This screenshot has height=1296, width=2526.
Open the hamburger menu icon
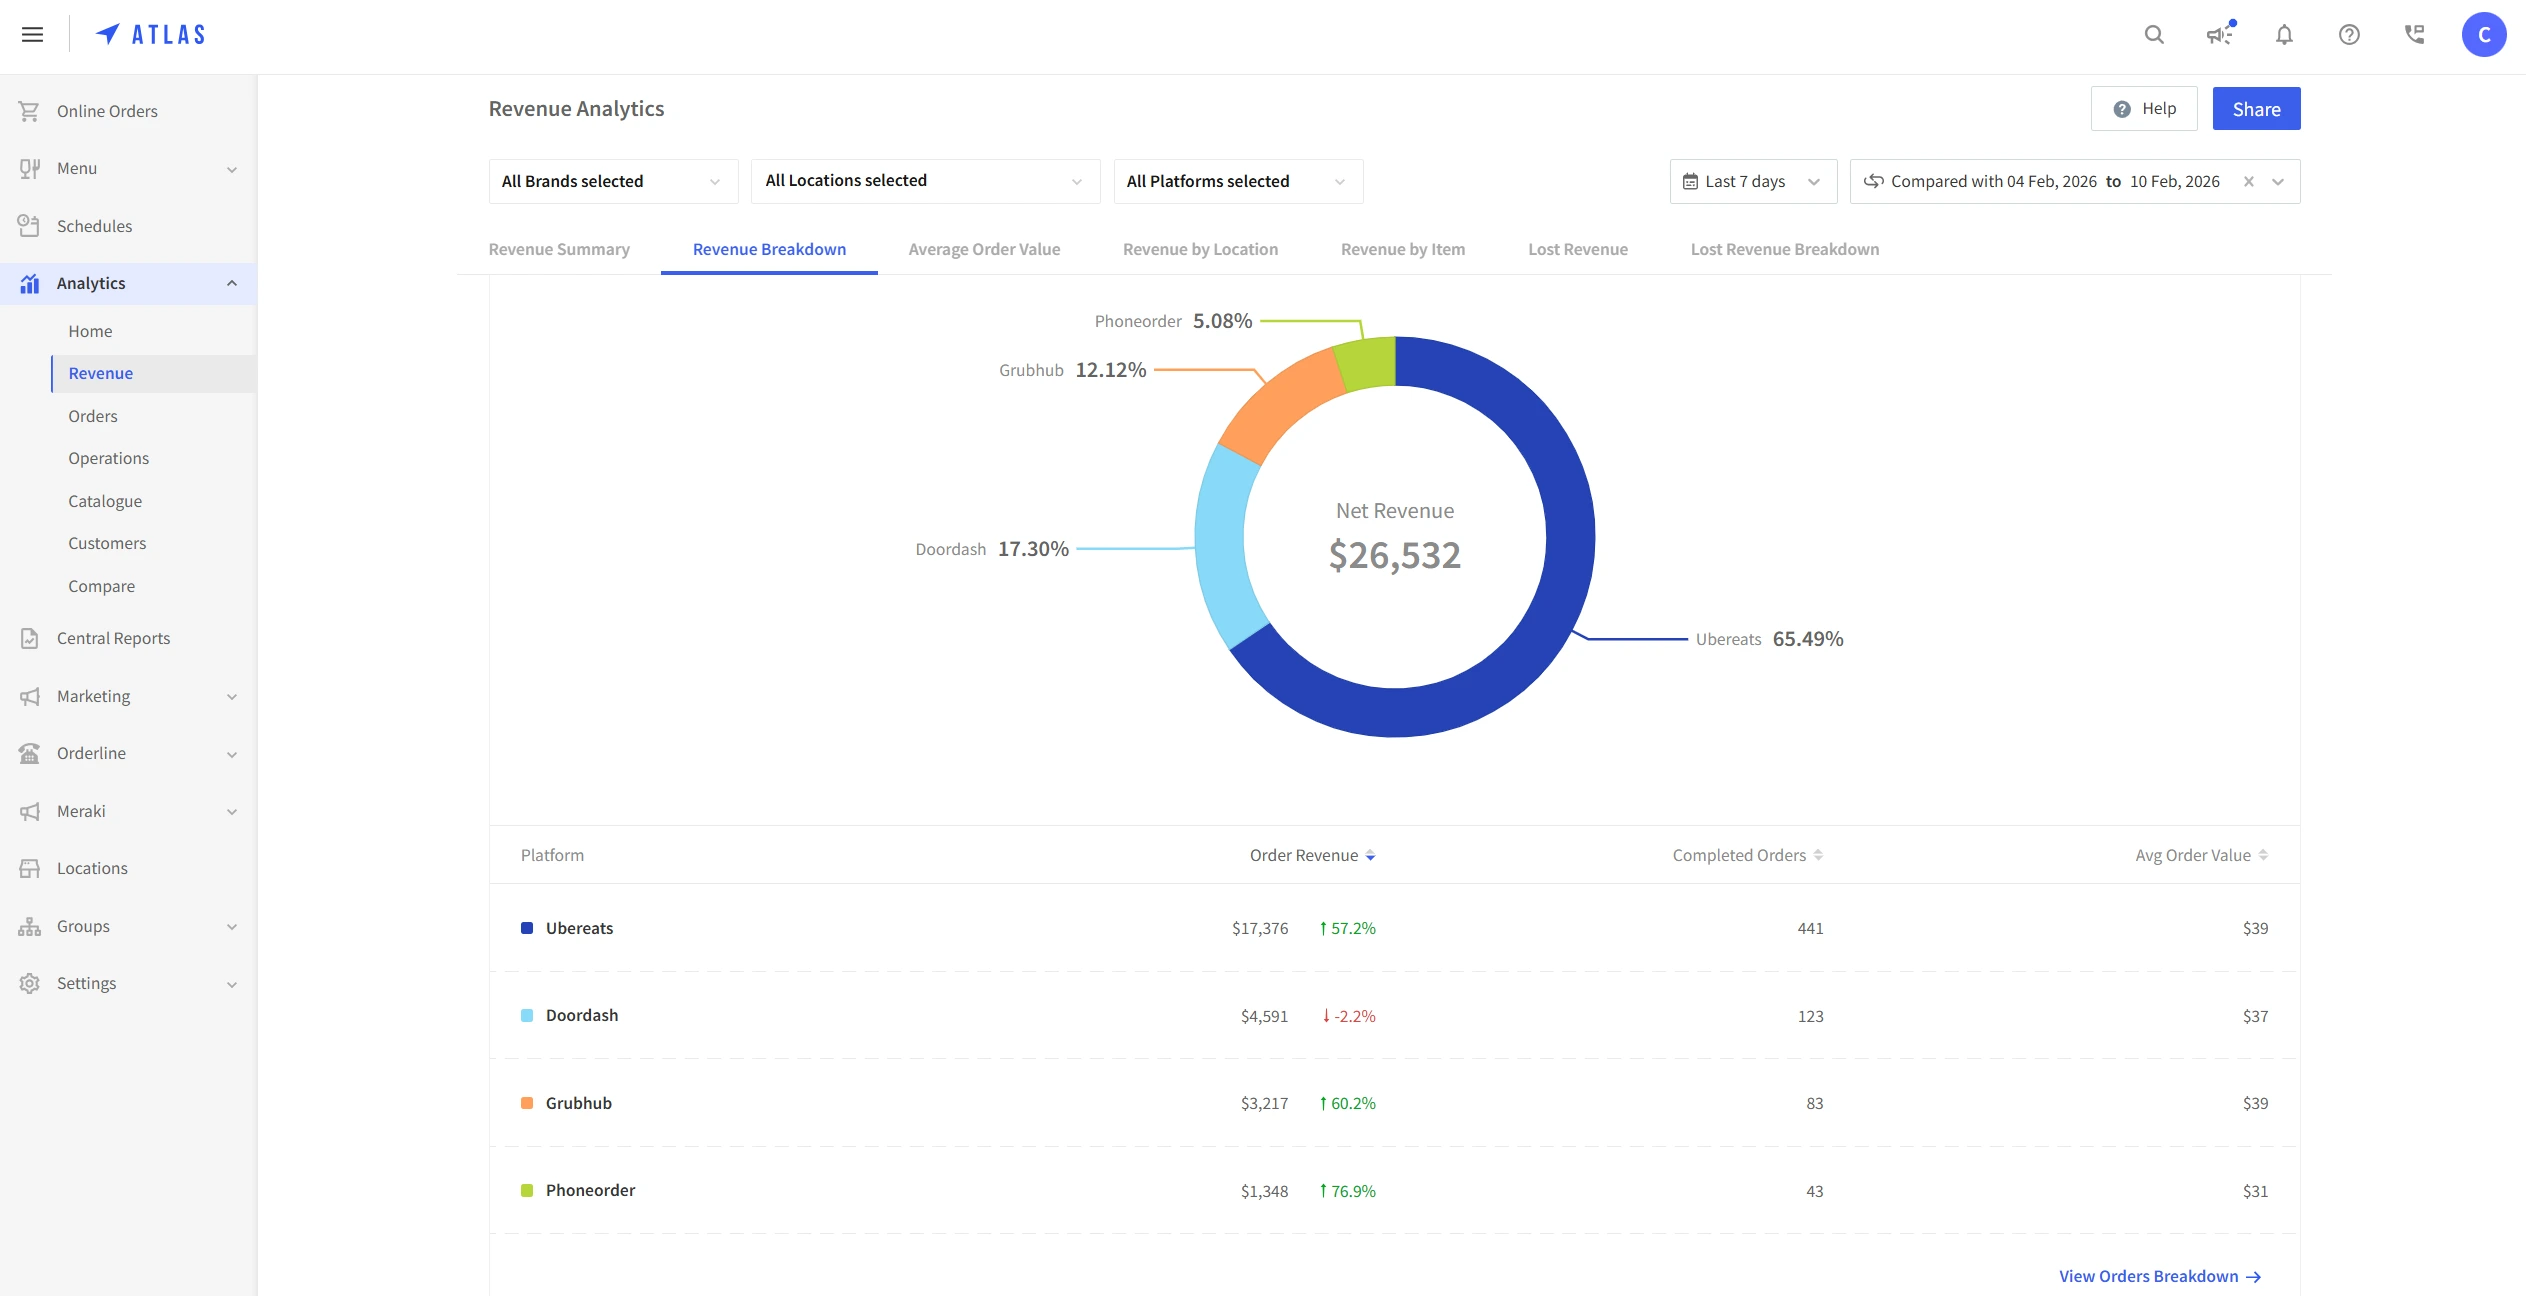[x=32, y=35]
